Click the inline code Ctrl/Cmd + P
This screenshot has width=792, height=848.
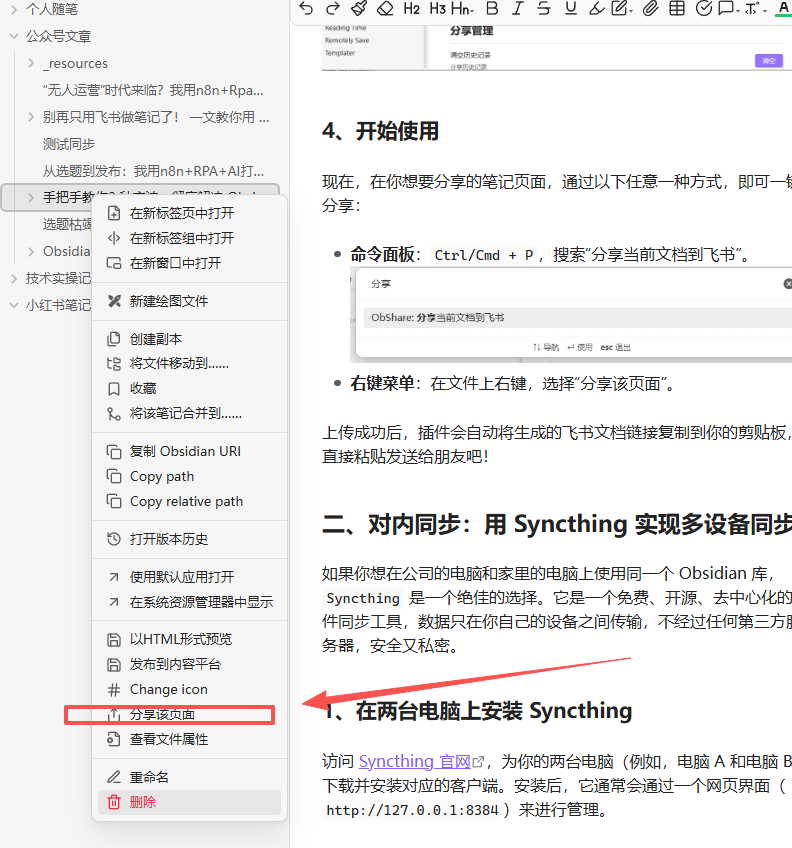click(x=484, y=255)
